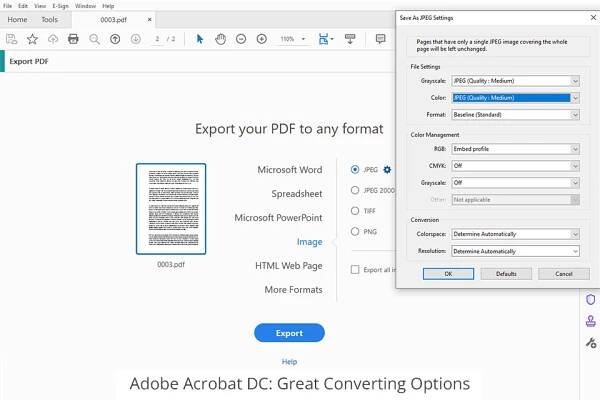Bookmark the file with the star icon
600x400 pixels.
click(32, 39)
